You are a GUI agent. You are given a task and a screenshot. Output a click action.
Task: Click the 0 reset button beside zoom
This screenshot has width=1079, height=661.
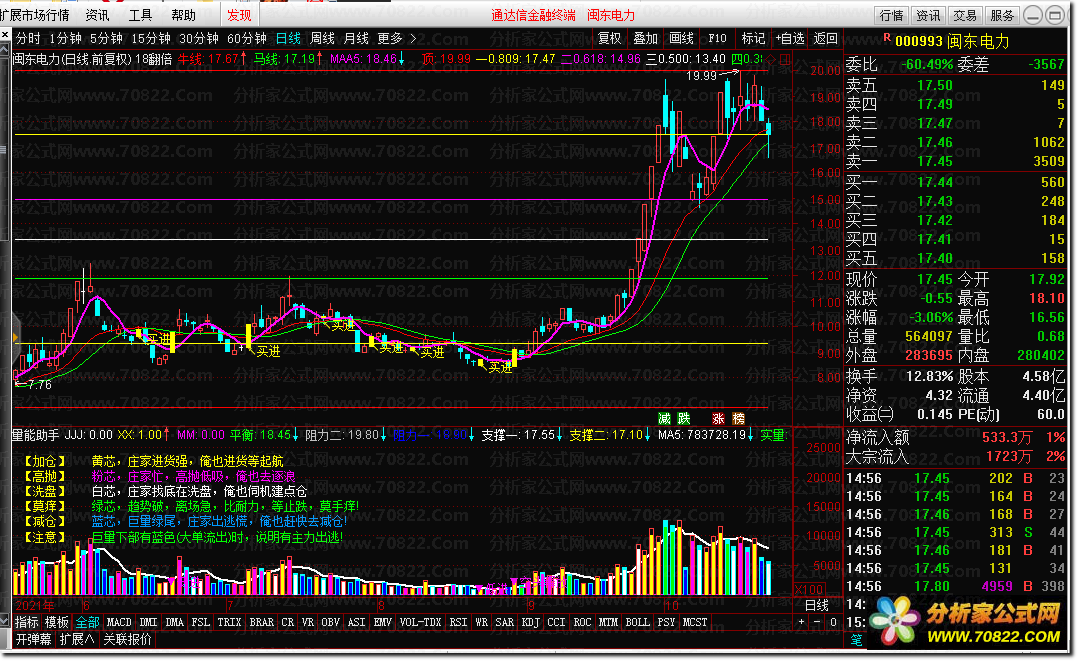(833, 622)
